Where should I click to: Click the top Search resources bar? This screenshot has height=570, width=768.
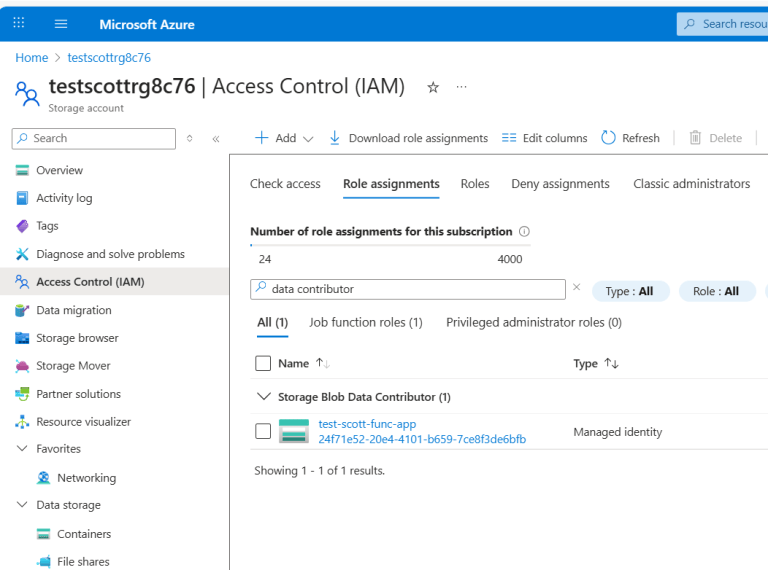[x=722, y=24]
